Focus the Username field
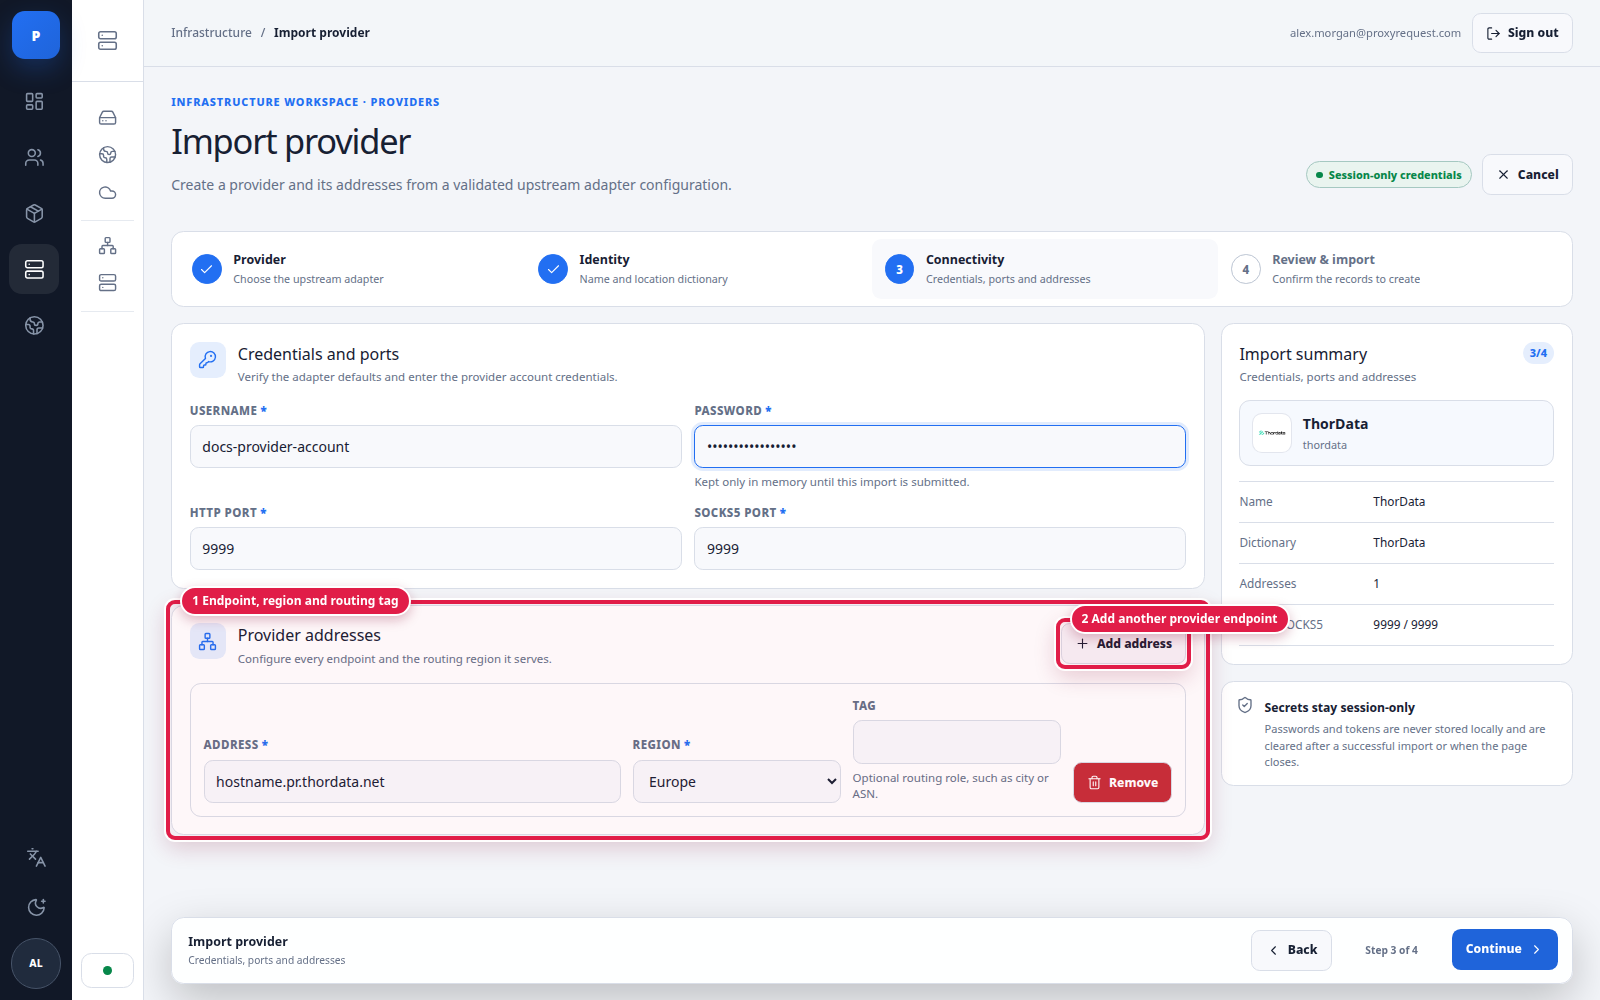Image resolution: width=1600 pixels, height=1000 pixels. (x=436, y=447)
